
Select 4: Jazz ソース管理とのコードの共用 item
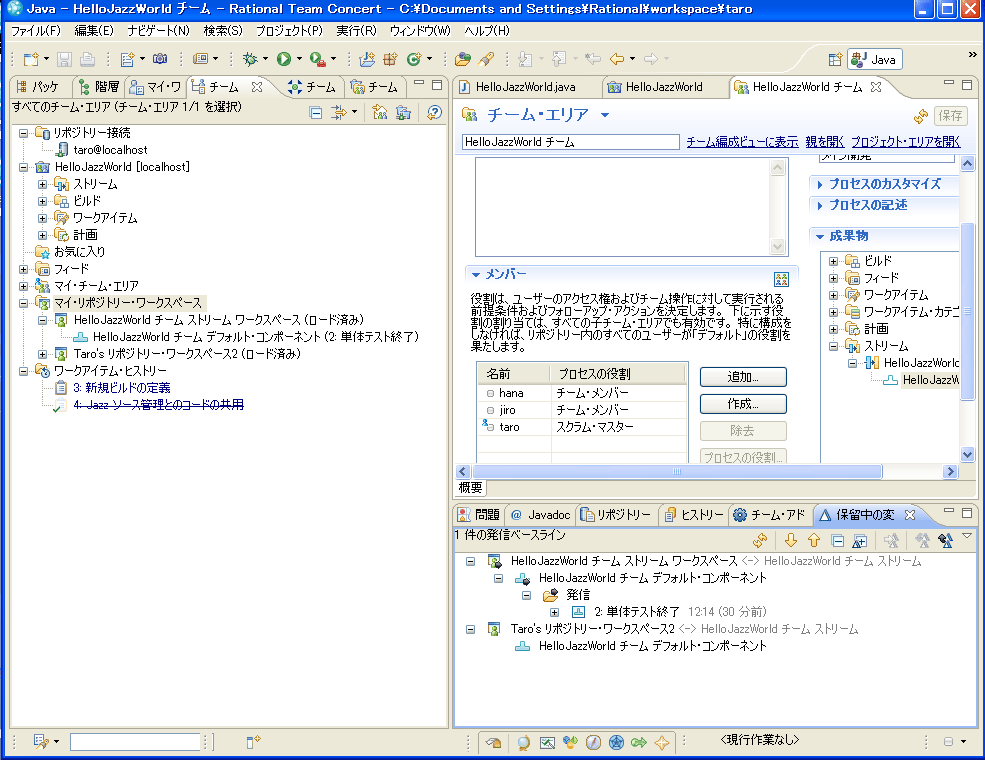158,405
